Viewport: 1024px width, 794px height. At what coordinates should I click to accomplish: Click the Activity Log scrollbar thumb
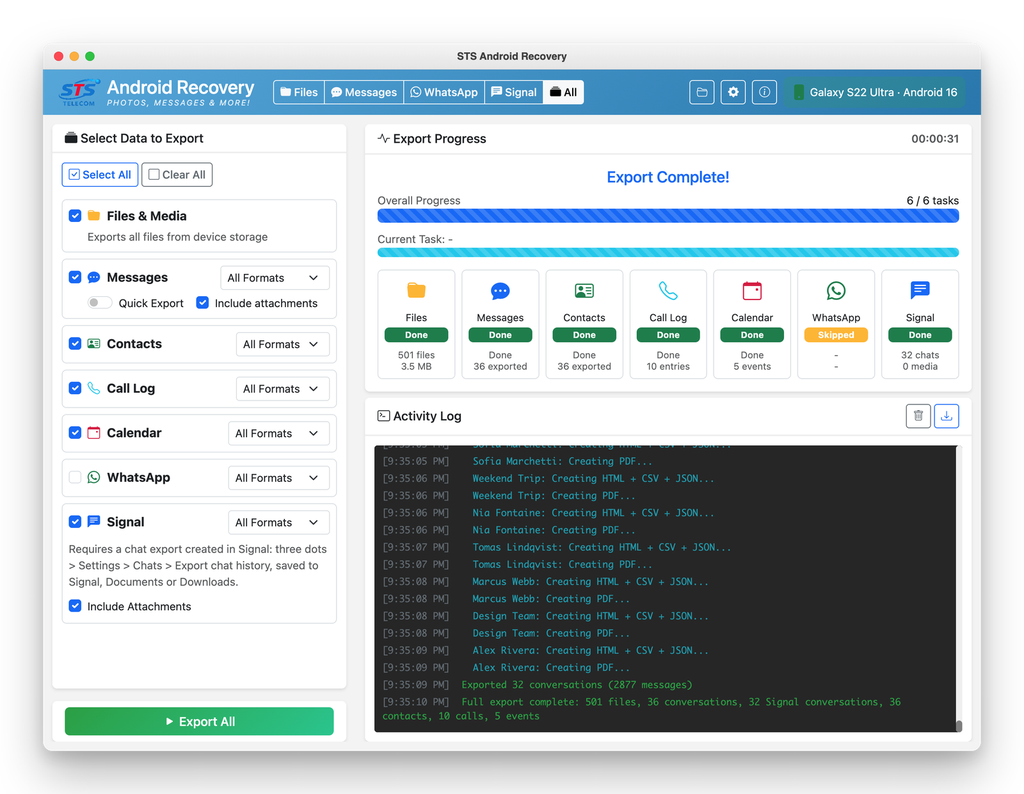[959, 725]
